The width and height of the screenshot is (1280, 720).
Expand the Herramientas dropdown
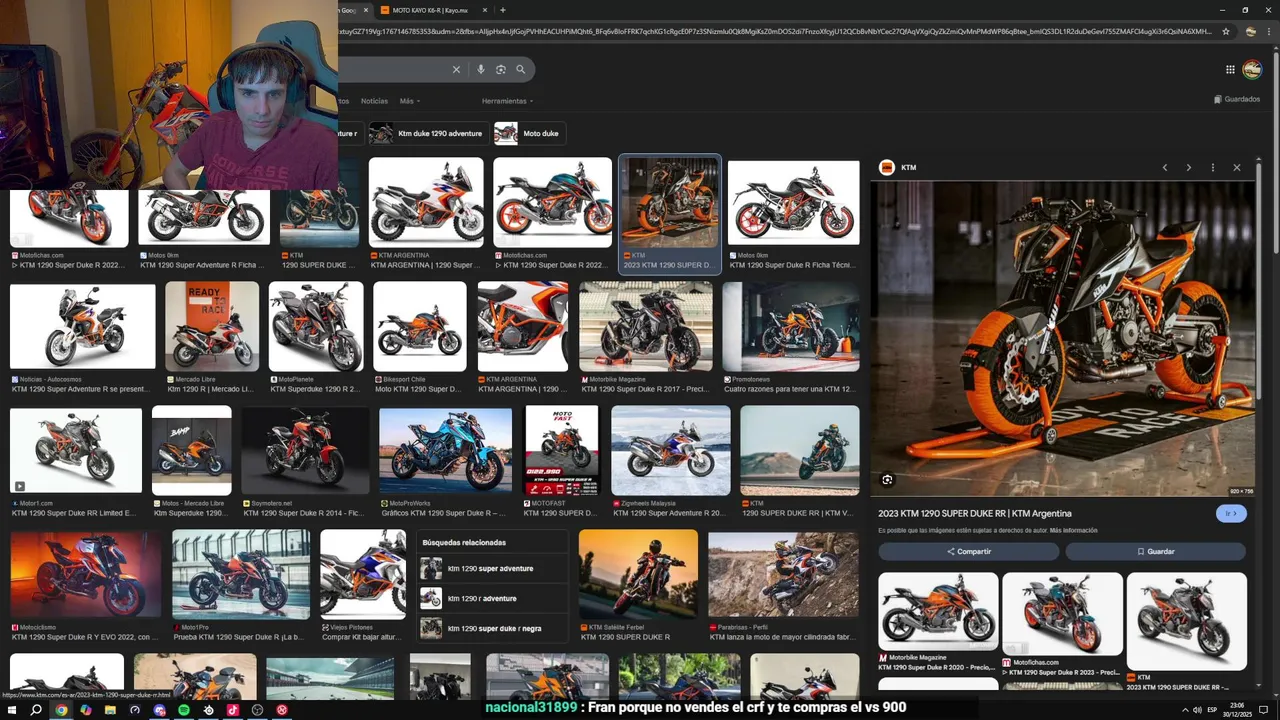(x=507, y=101)
